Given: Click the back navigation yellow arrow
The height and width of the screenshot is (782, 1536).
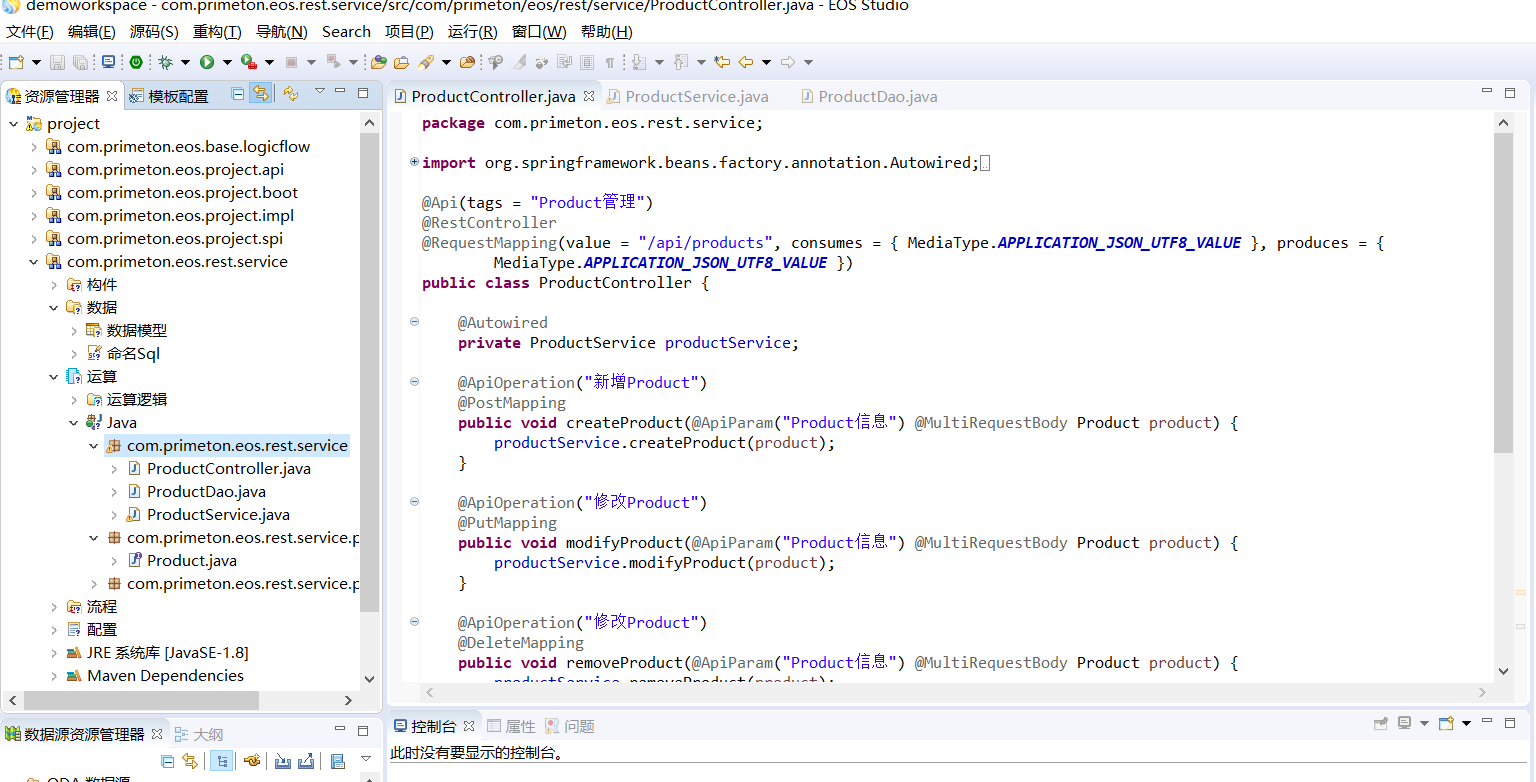Looking at the screenshot, I should [x=745, y=62].
